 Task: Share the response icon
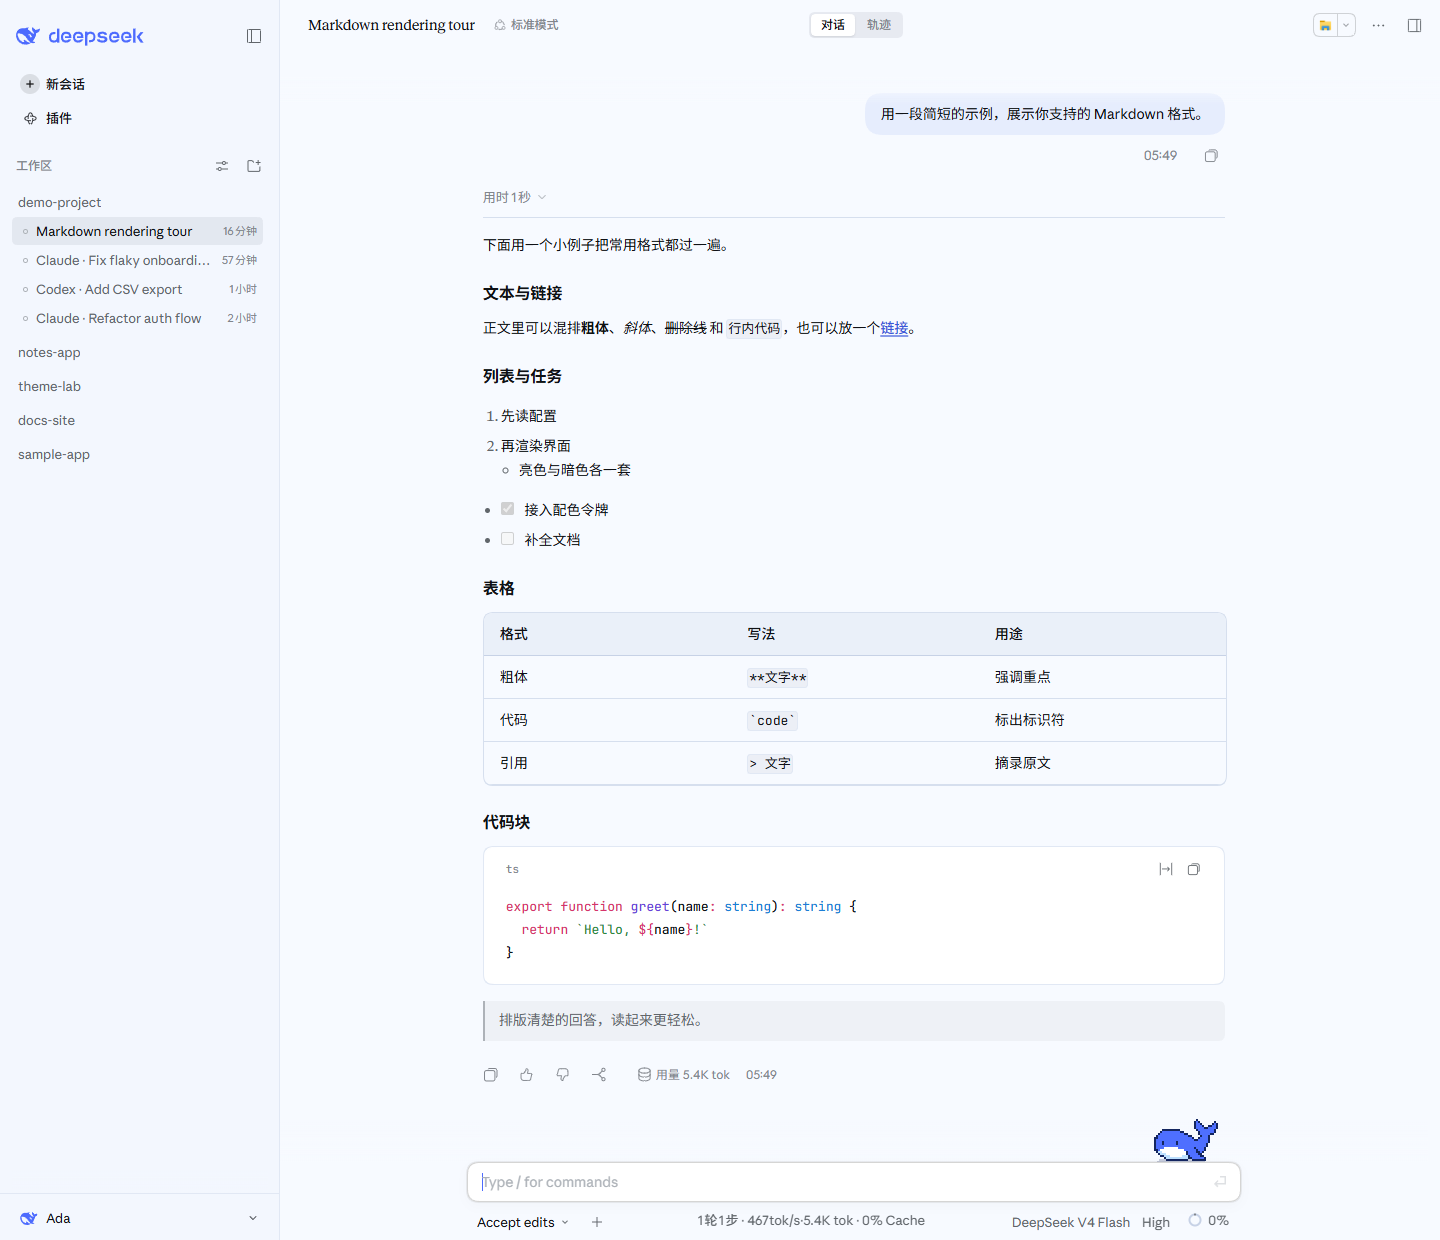(599, 1075)
